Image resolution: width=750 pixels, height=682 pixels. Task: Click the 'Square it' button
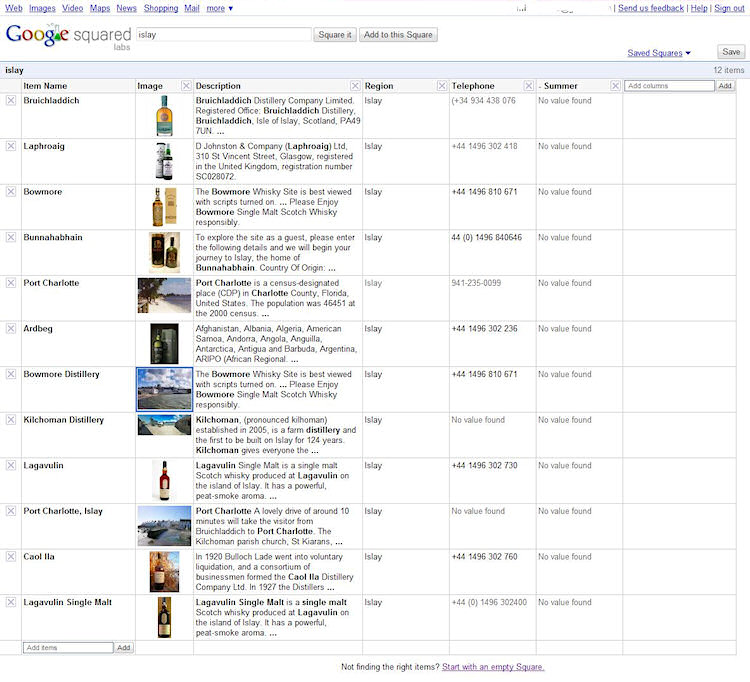[x=335, y=35]
